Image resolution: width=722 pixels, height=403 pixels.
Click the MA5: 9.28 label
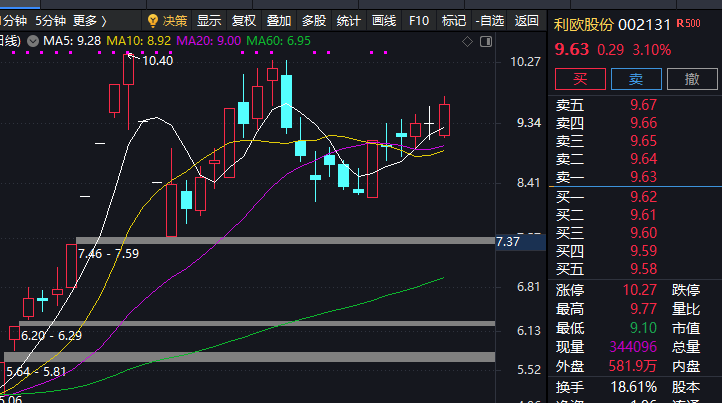pyautogui.click(x=72, y=41)
